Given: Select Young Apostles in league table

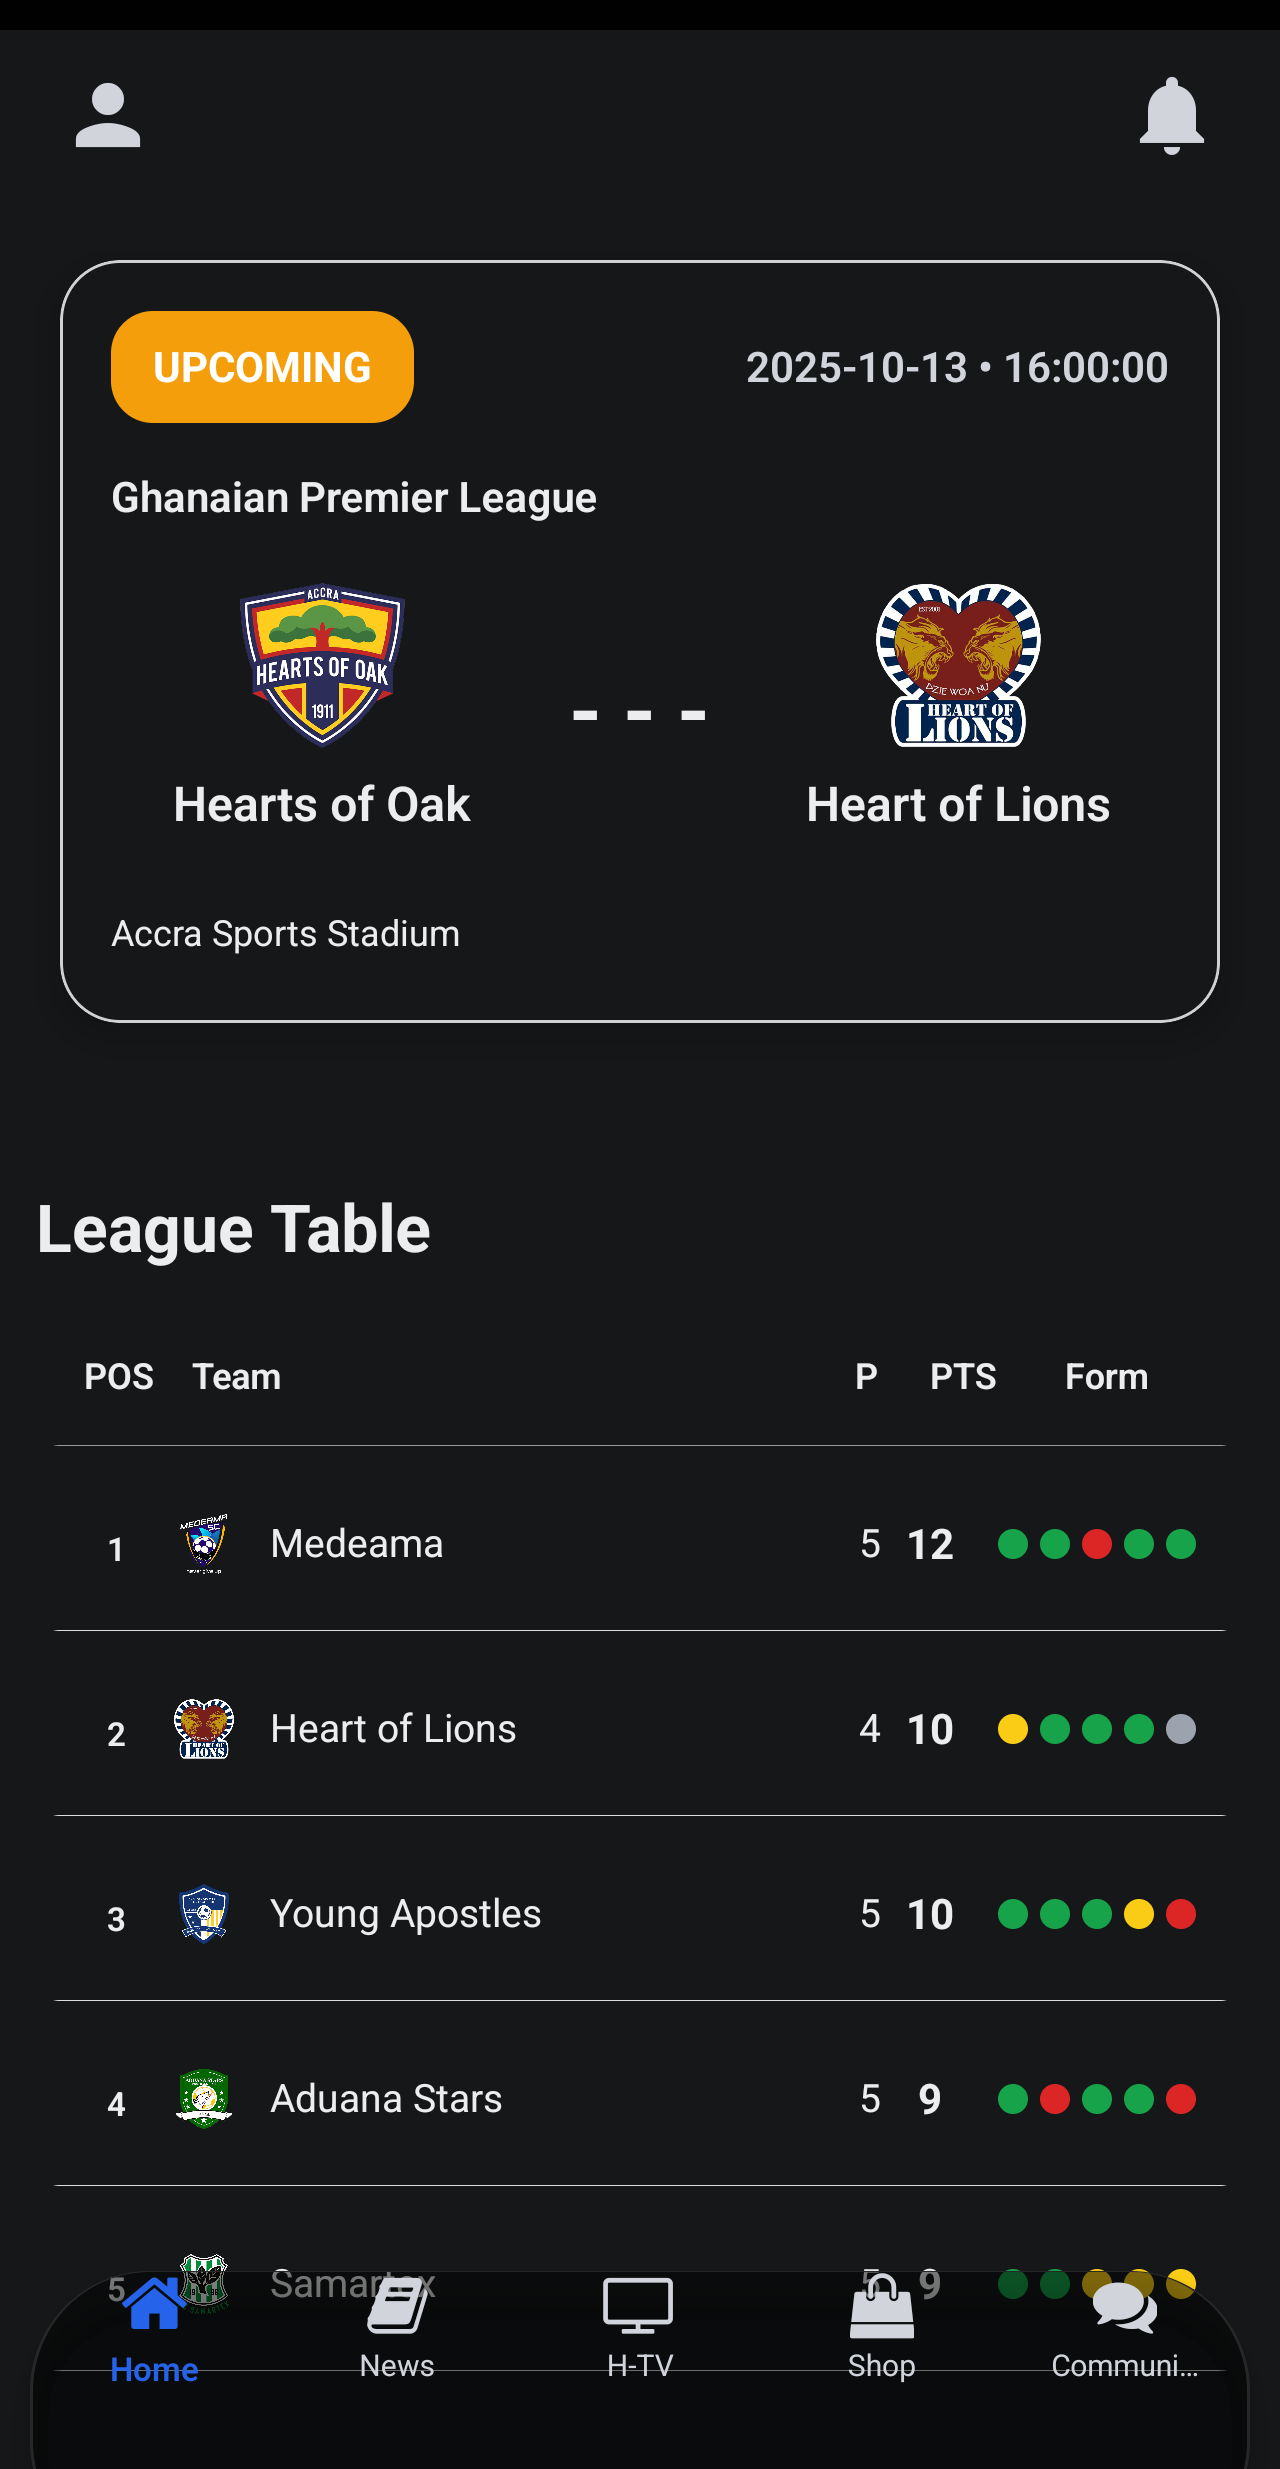Looking at the screenshot, I should pos(406,1914).
